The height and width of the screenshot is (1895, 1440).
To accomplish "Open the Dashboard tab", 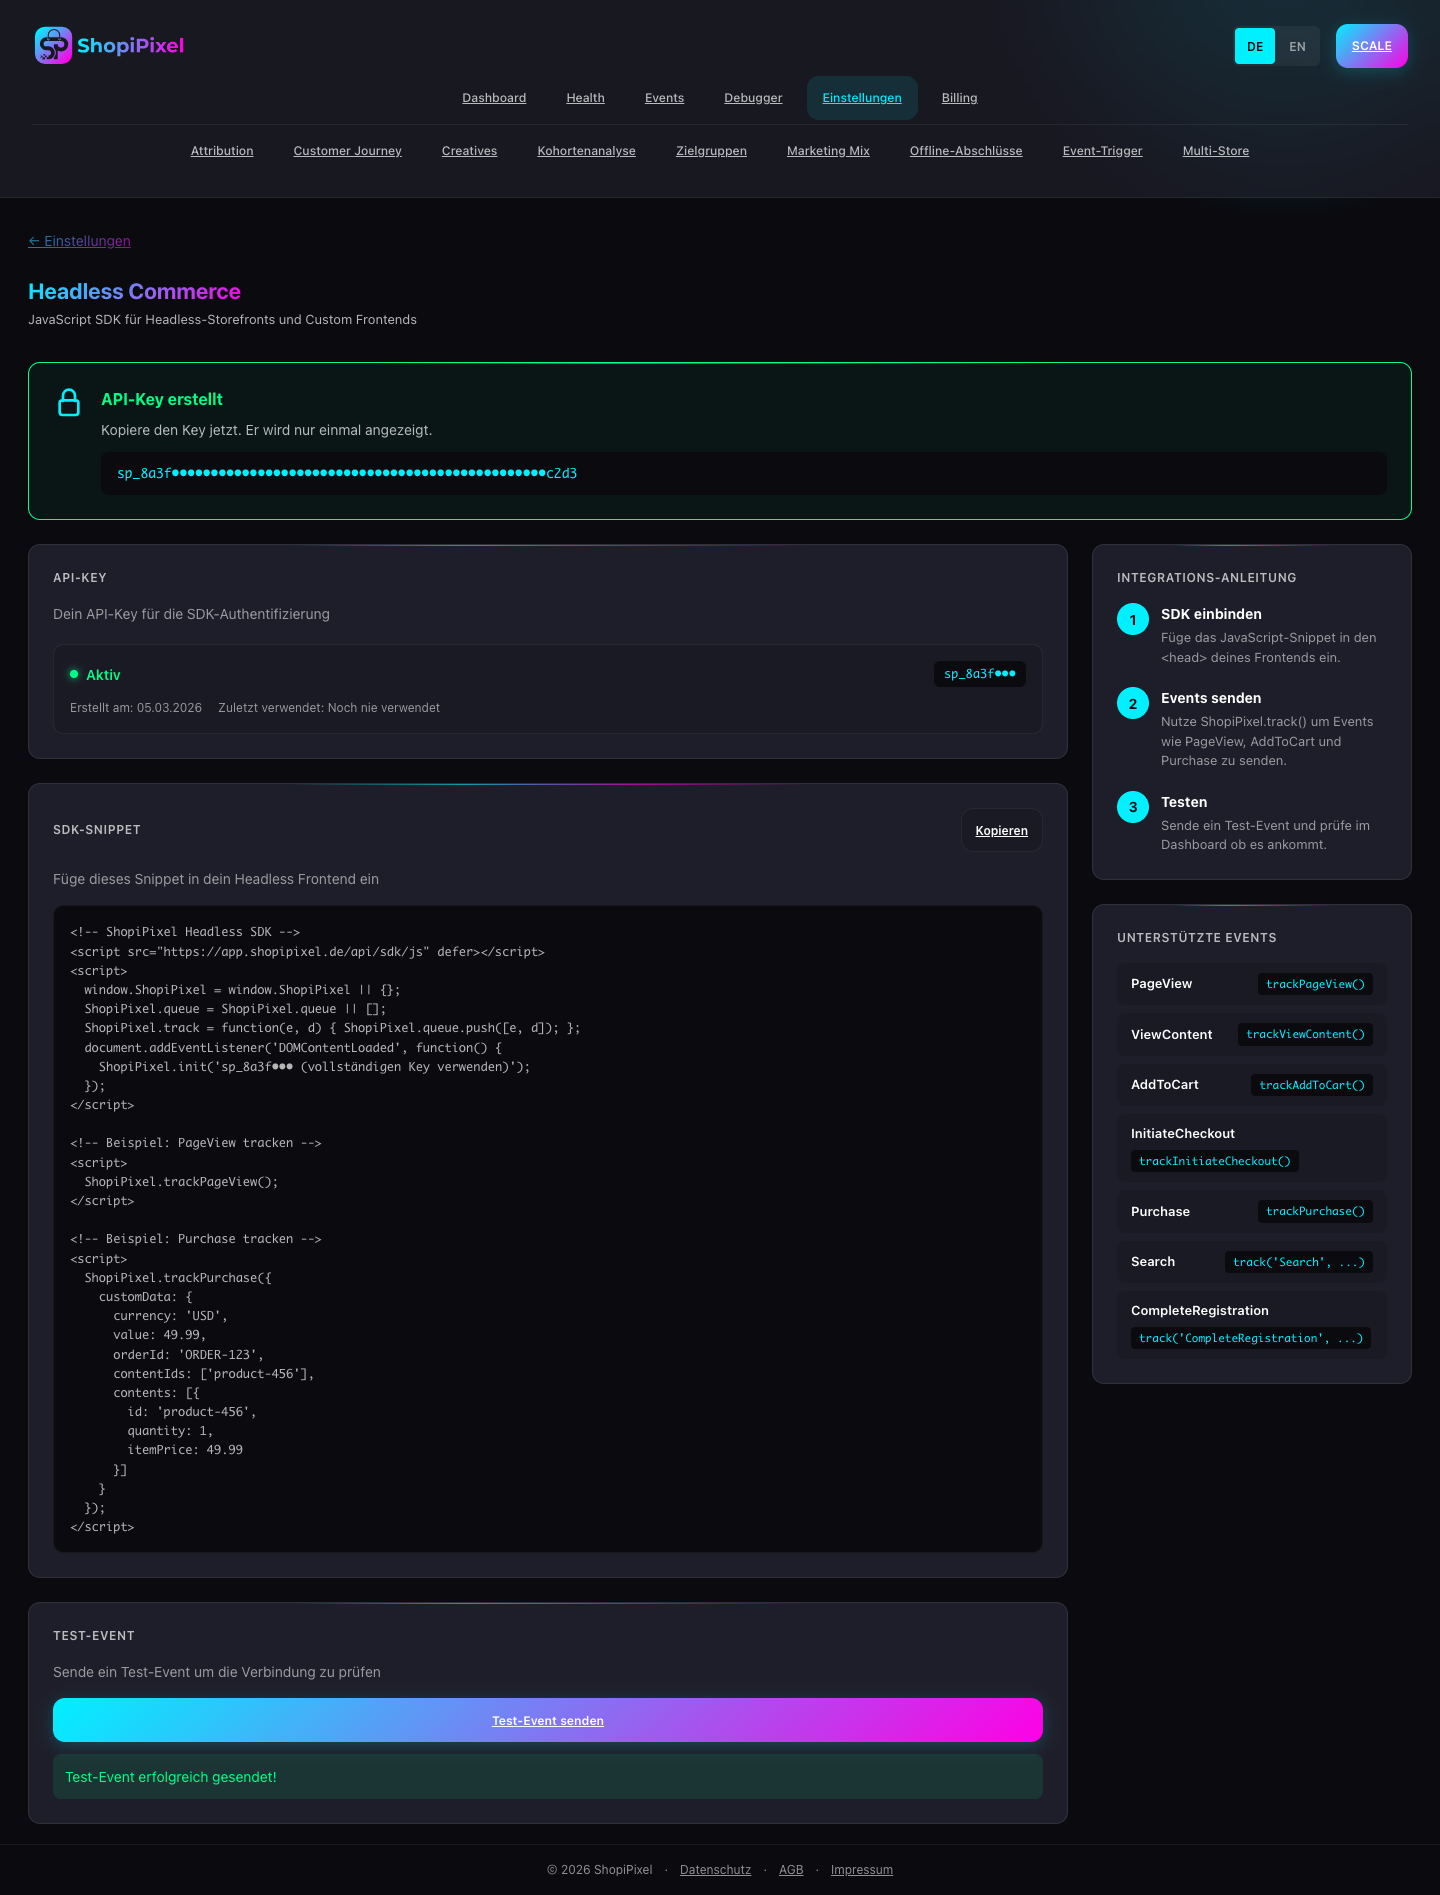I will (494, 98).
